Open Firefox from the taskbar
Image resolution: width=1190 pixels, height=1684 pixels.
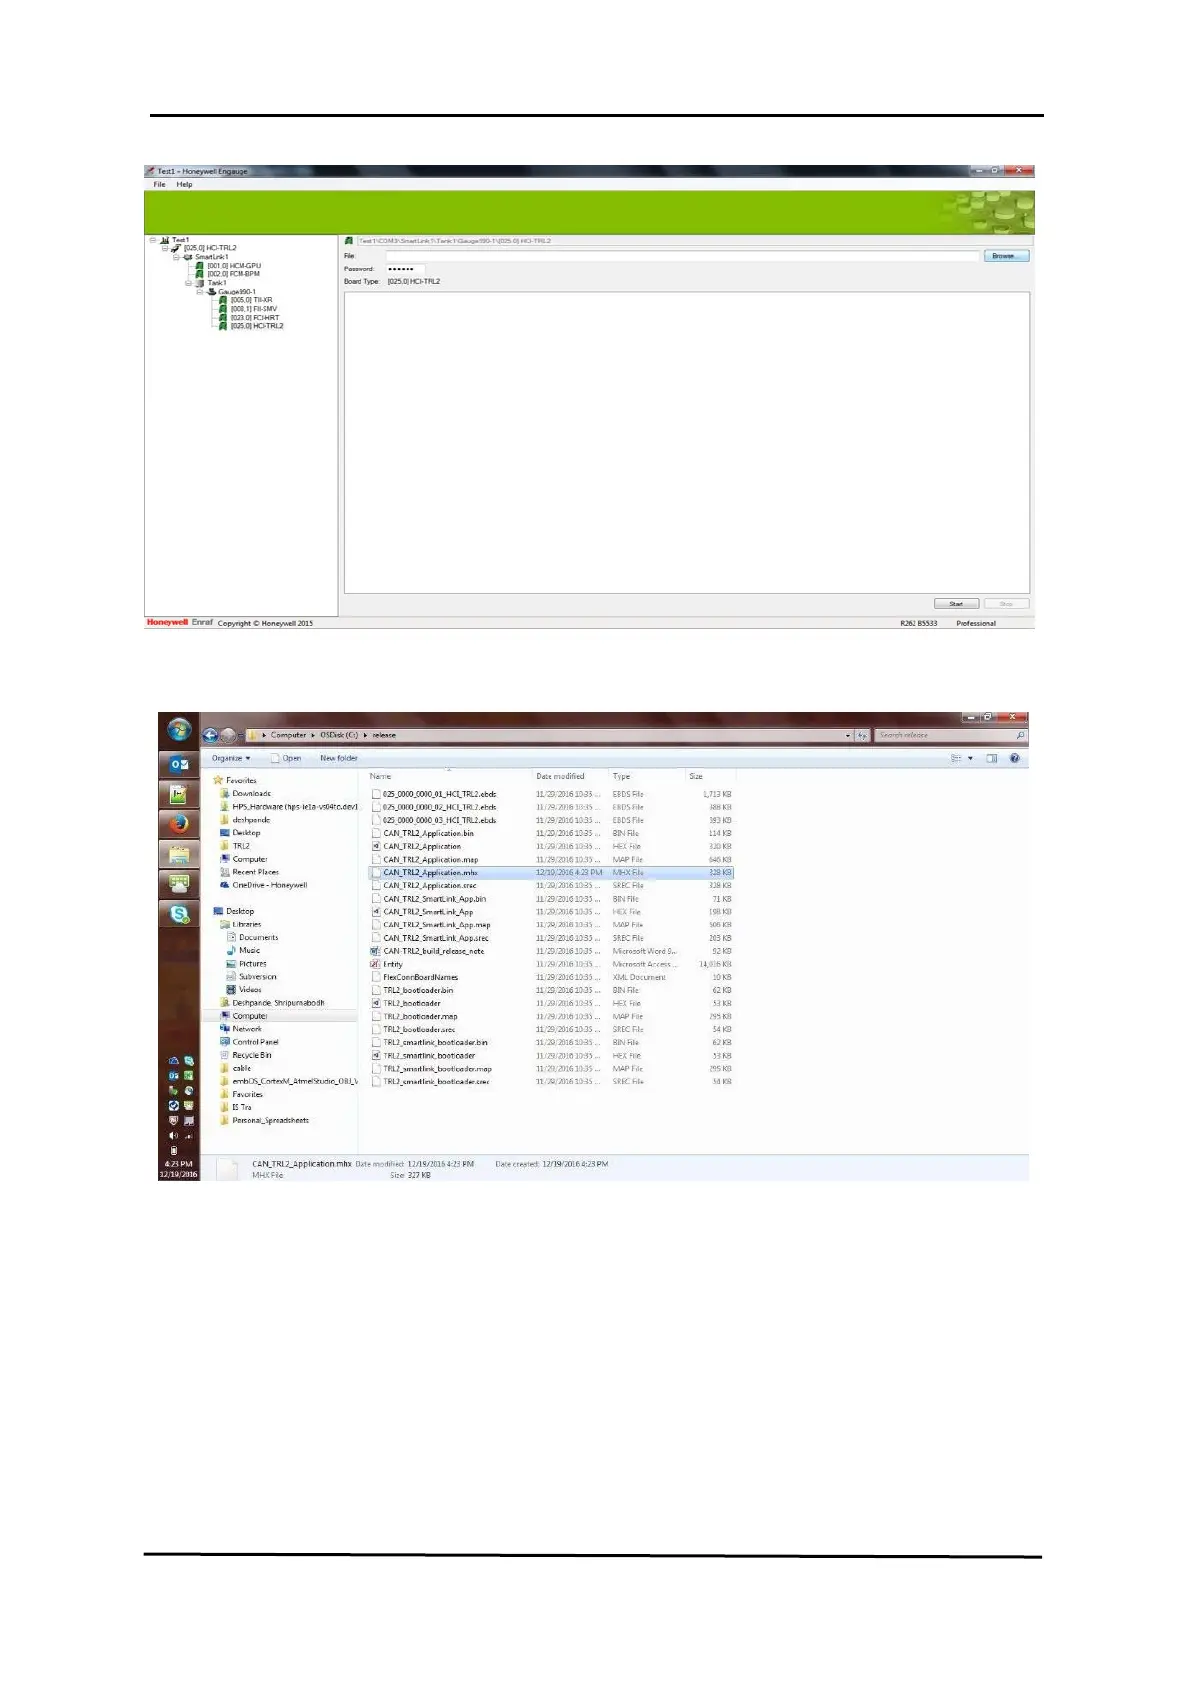179,824
